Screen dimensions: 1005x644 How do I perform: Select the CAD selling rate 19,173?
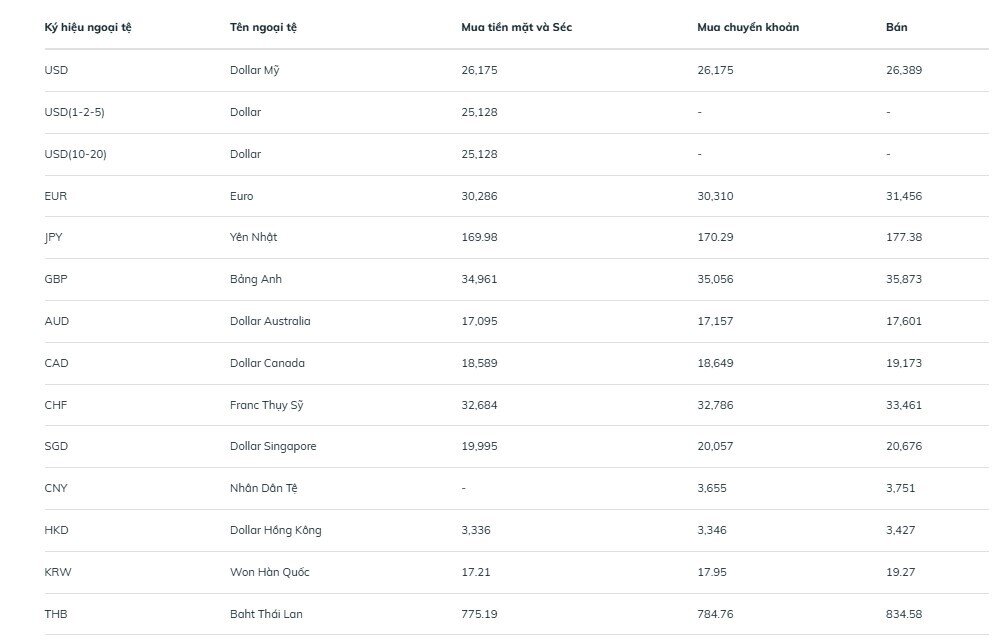click(x=904, y=363)
